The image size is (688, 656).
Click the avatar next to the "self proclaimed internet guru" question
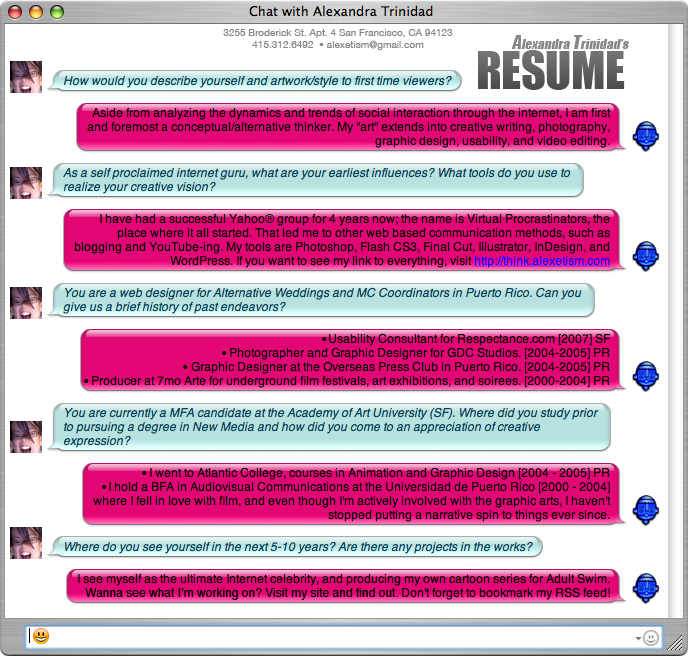click(x=25, y=183)
